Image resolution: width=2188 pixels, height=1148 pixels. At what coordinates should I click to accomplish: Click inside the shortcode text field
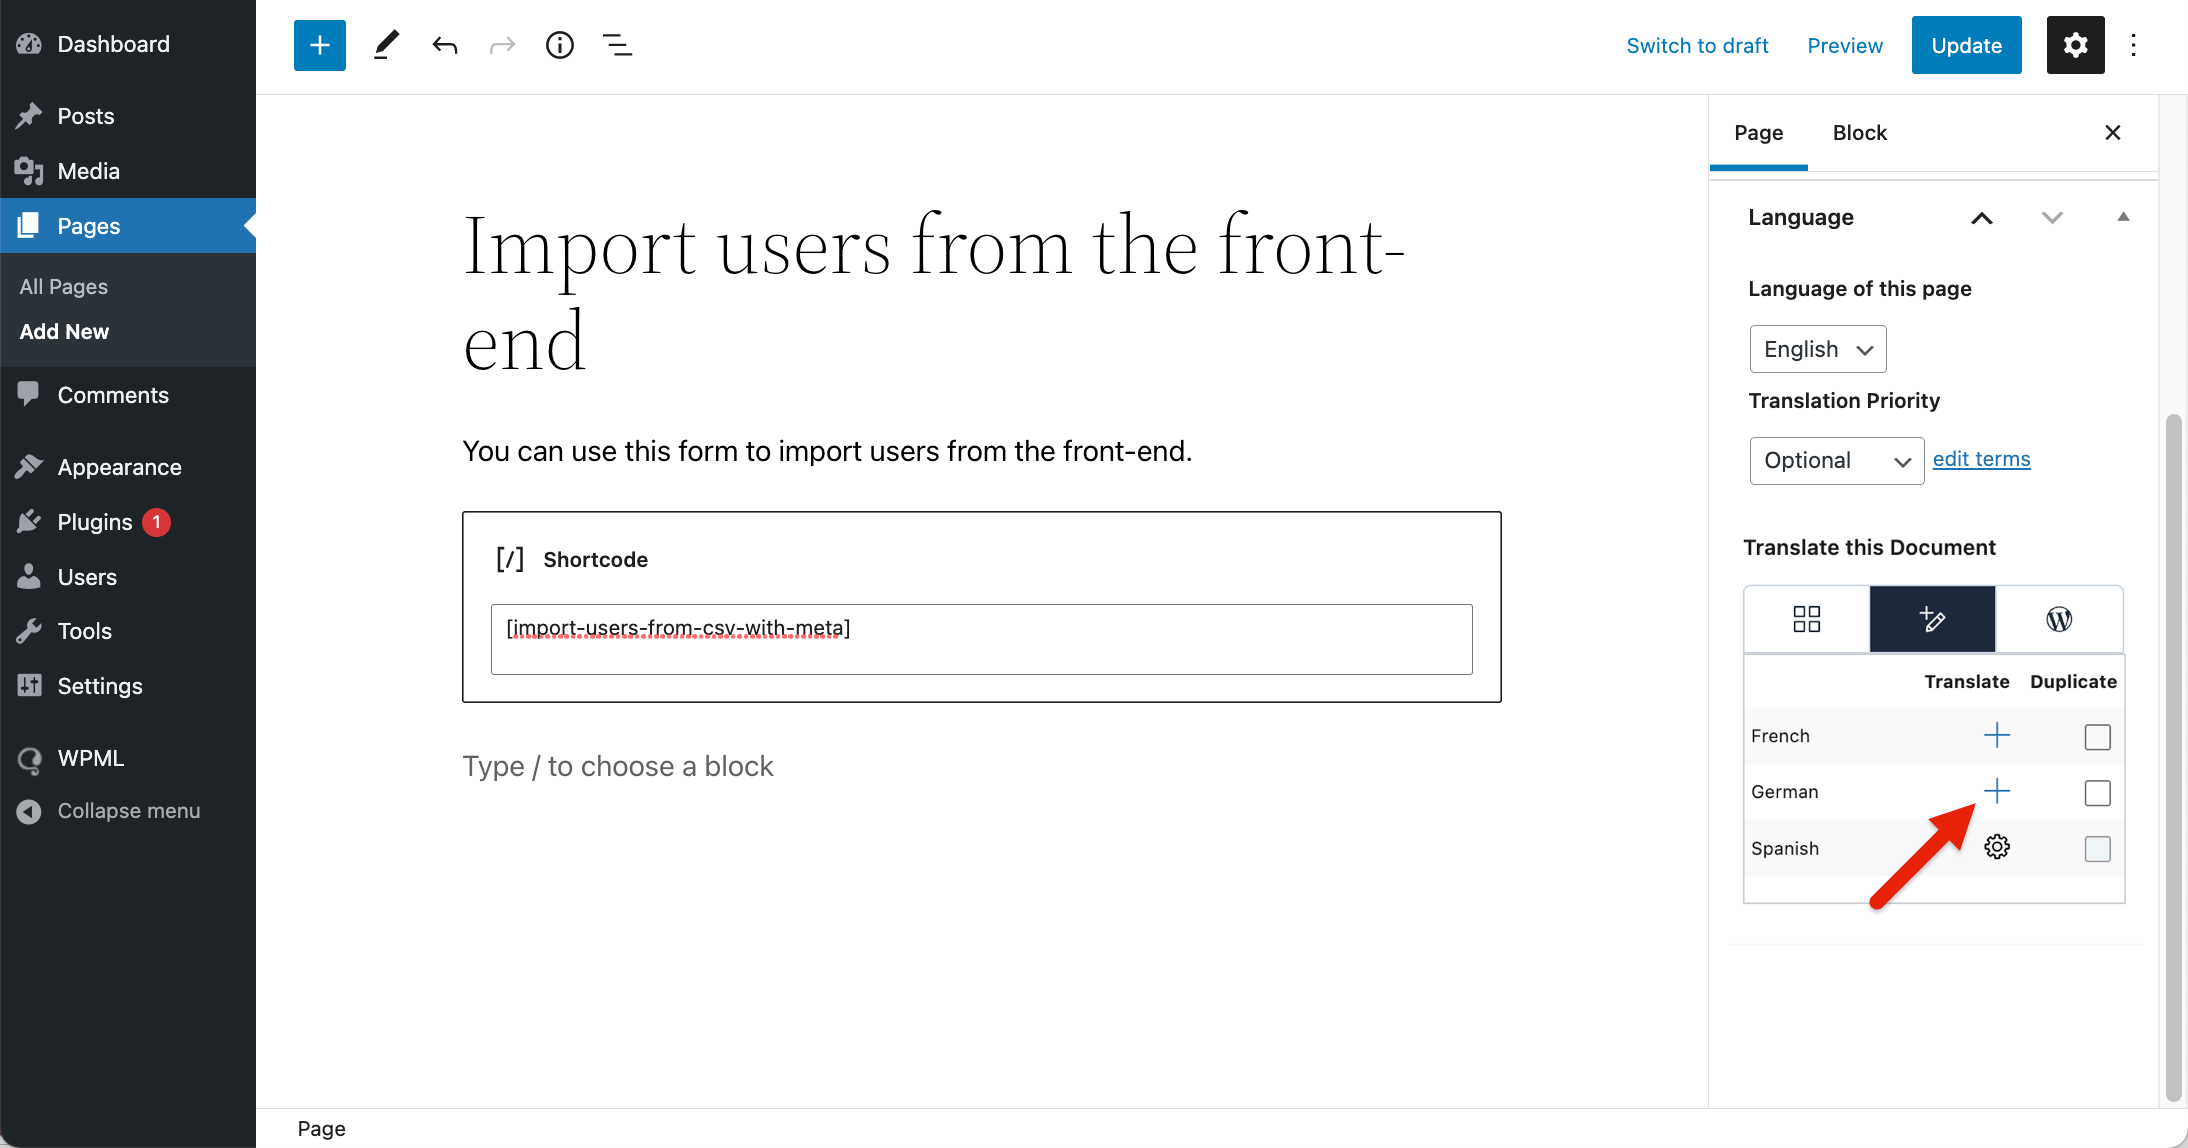point(981,639)
